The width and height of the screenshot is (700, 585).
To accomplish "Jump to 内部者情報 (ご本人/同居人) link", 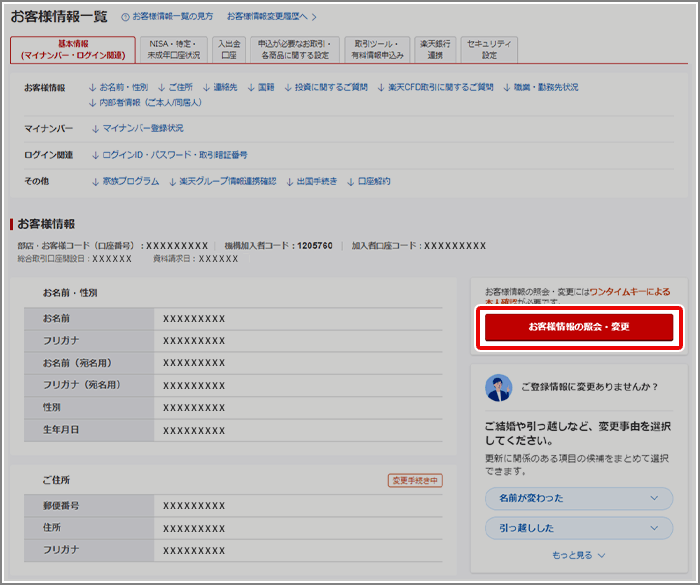I will [x=145, y=103].
